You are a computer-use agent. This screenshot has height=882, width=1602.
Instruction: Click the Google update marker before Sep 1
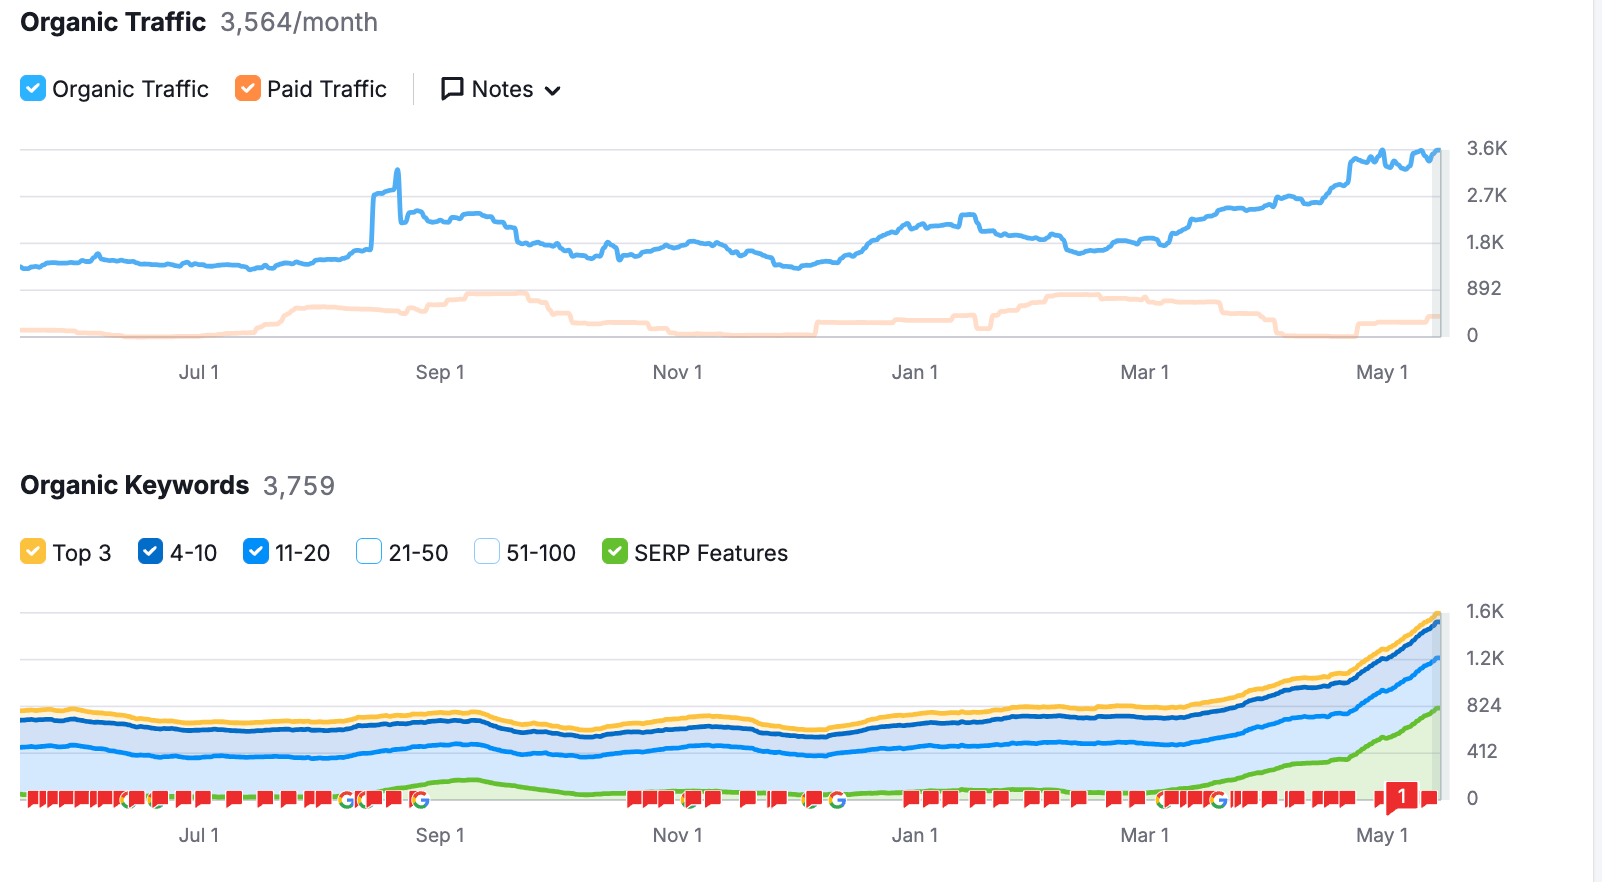click(x=419, y=799)
